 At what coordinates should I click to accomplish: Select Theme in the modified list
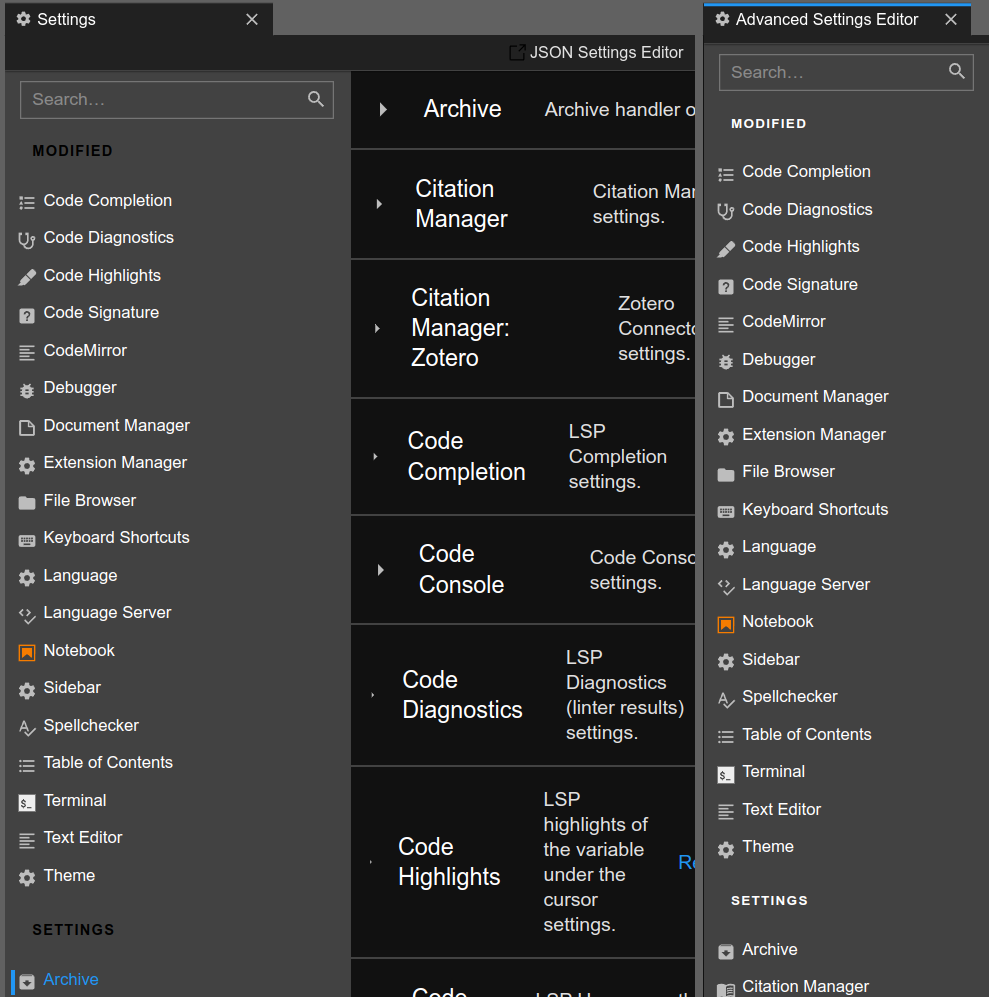coord(69,875)
